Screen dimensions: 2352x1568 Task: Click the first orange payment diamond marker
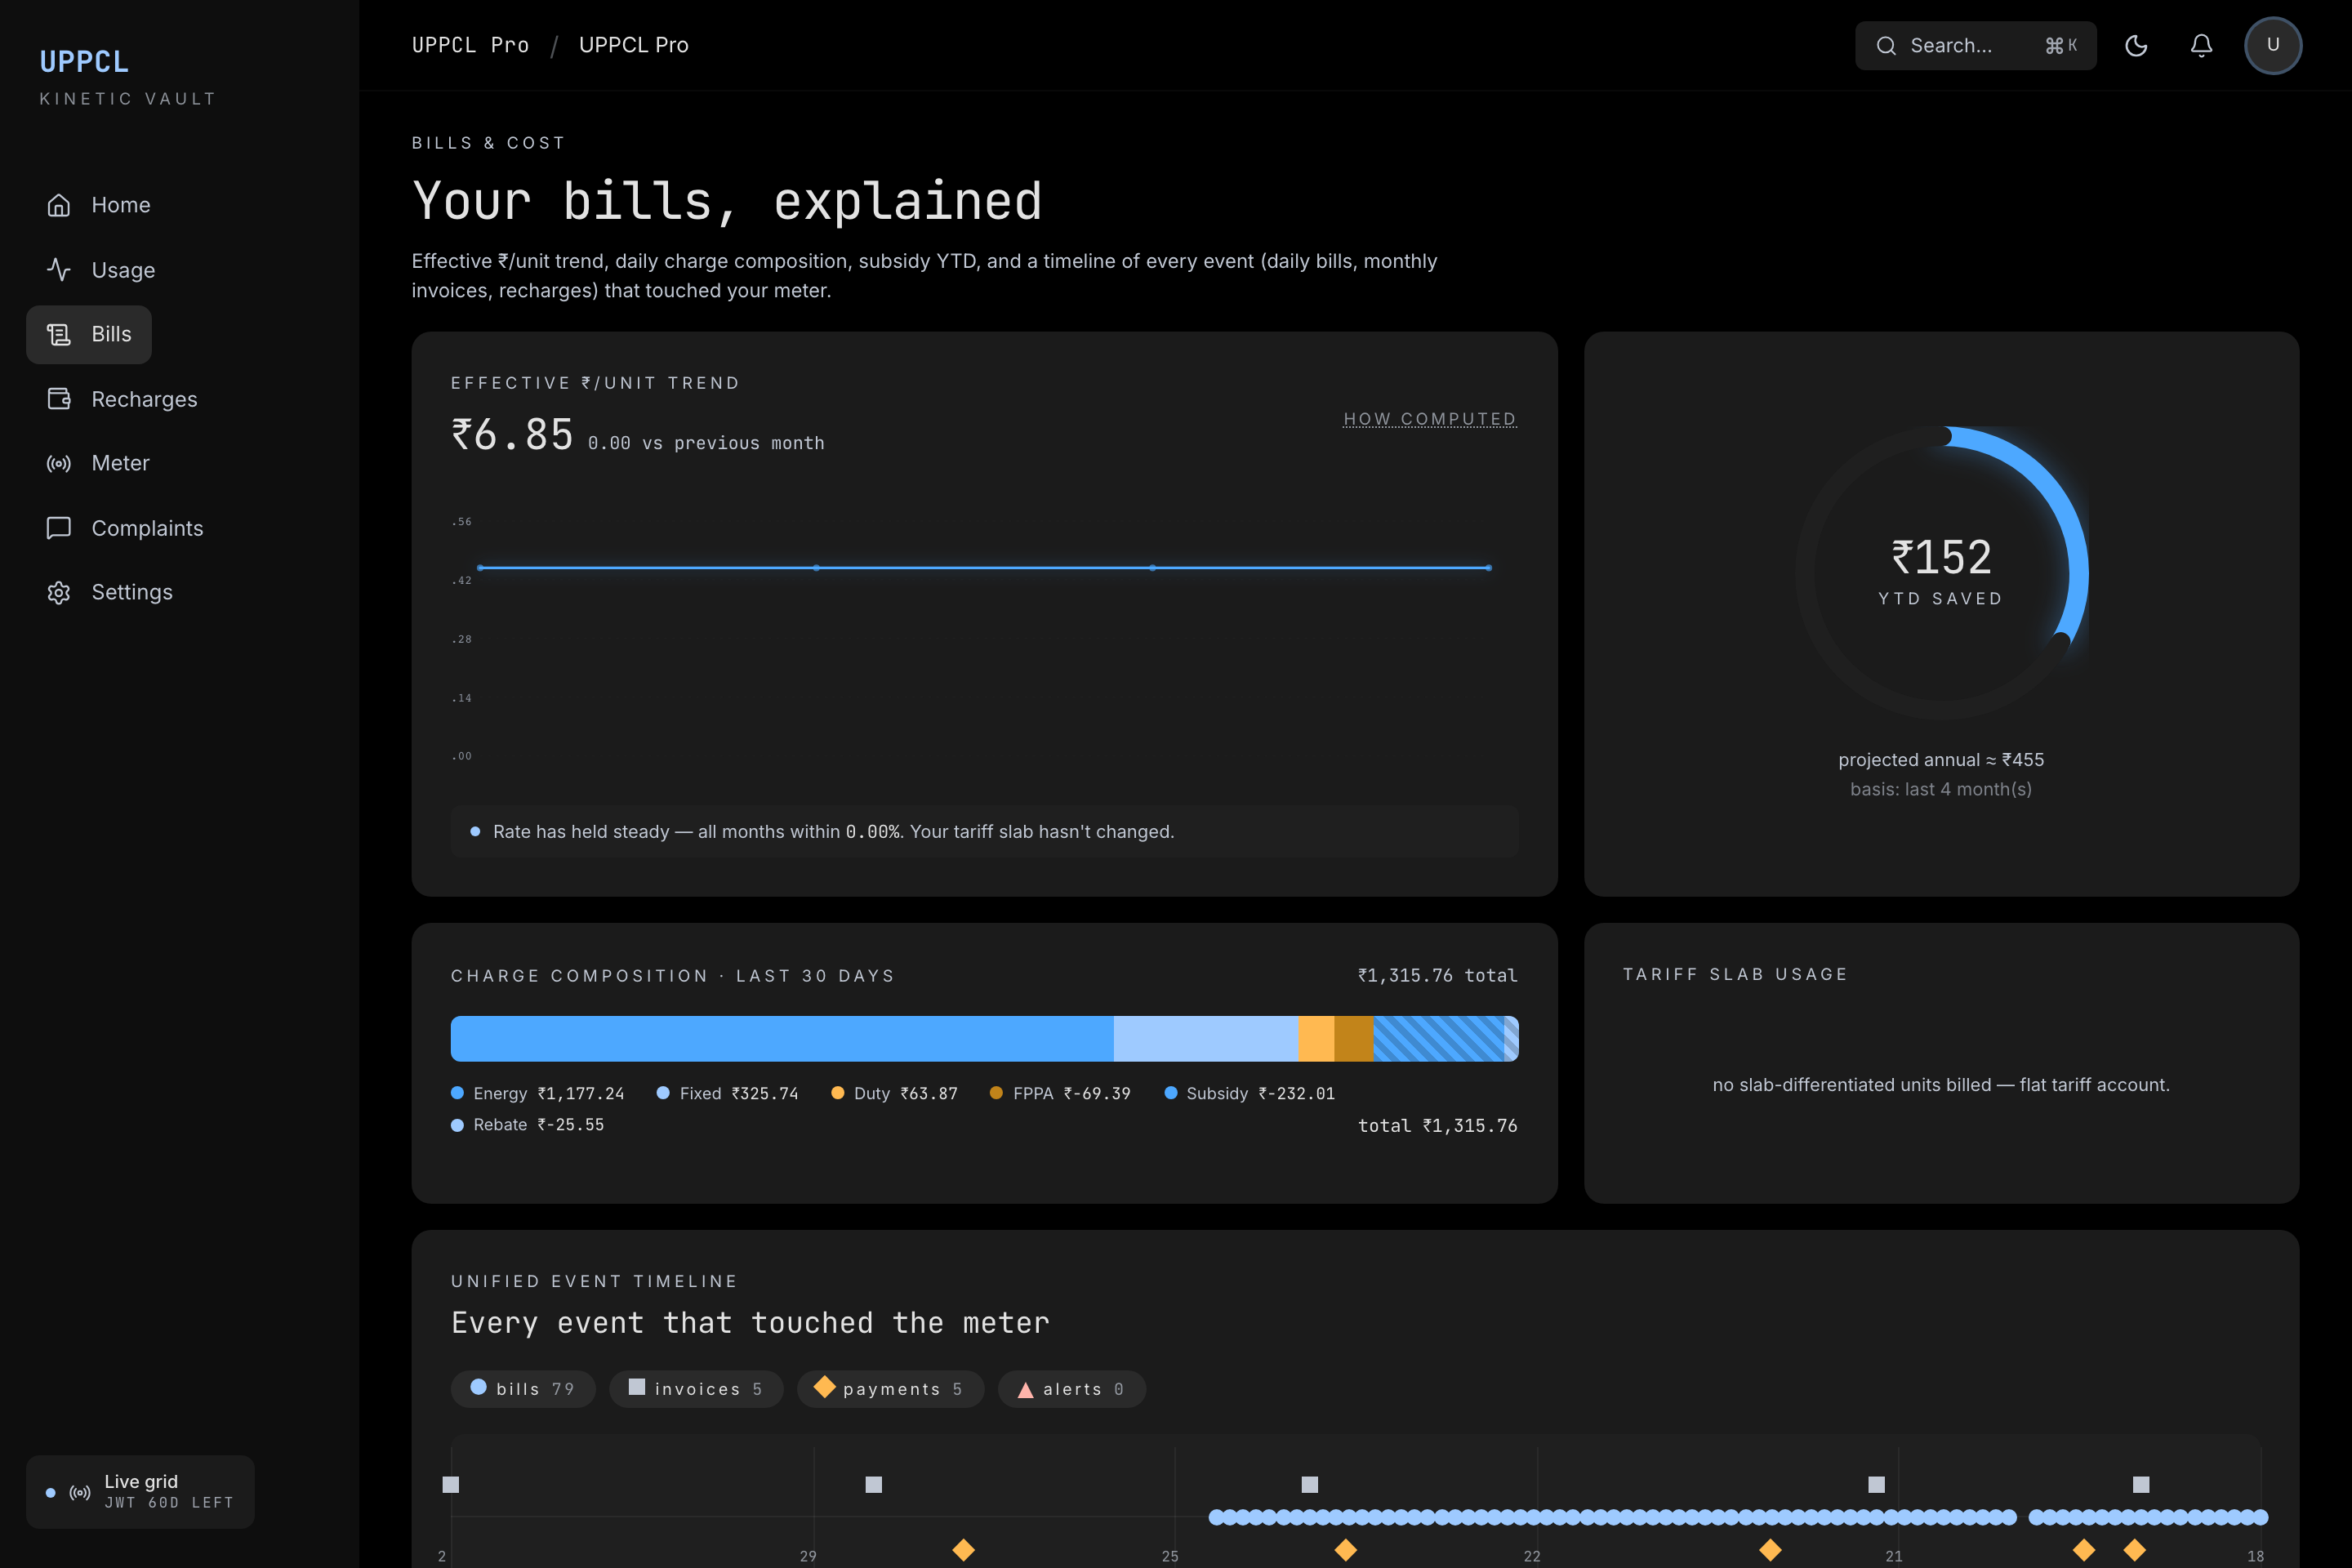click(963, 1550)
